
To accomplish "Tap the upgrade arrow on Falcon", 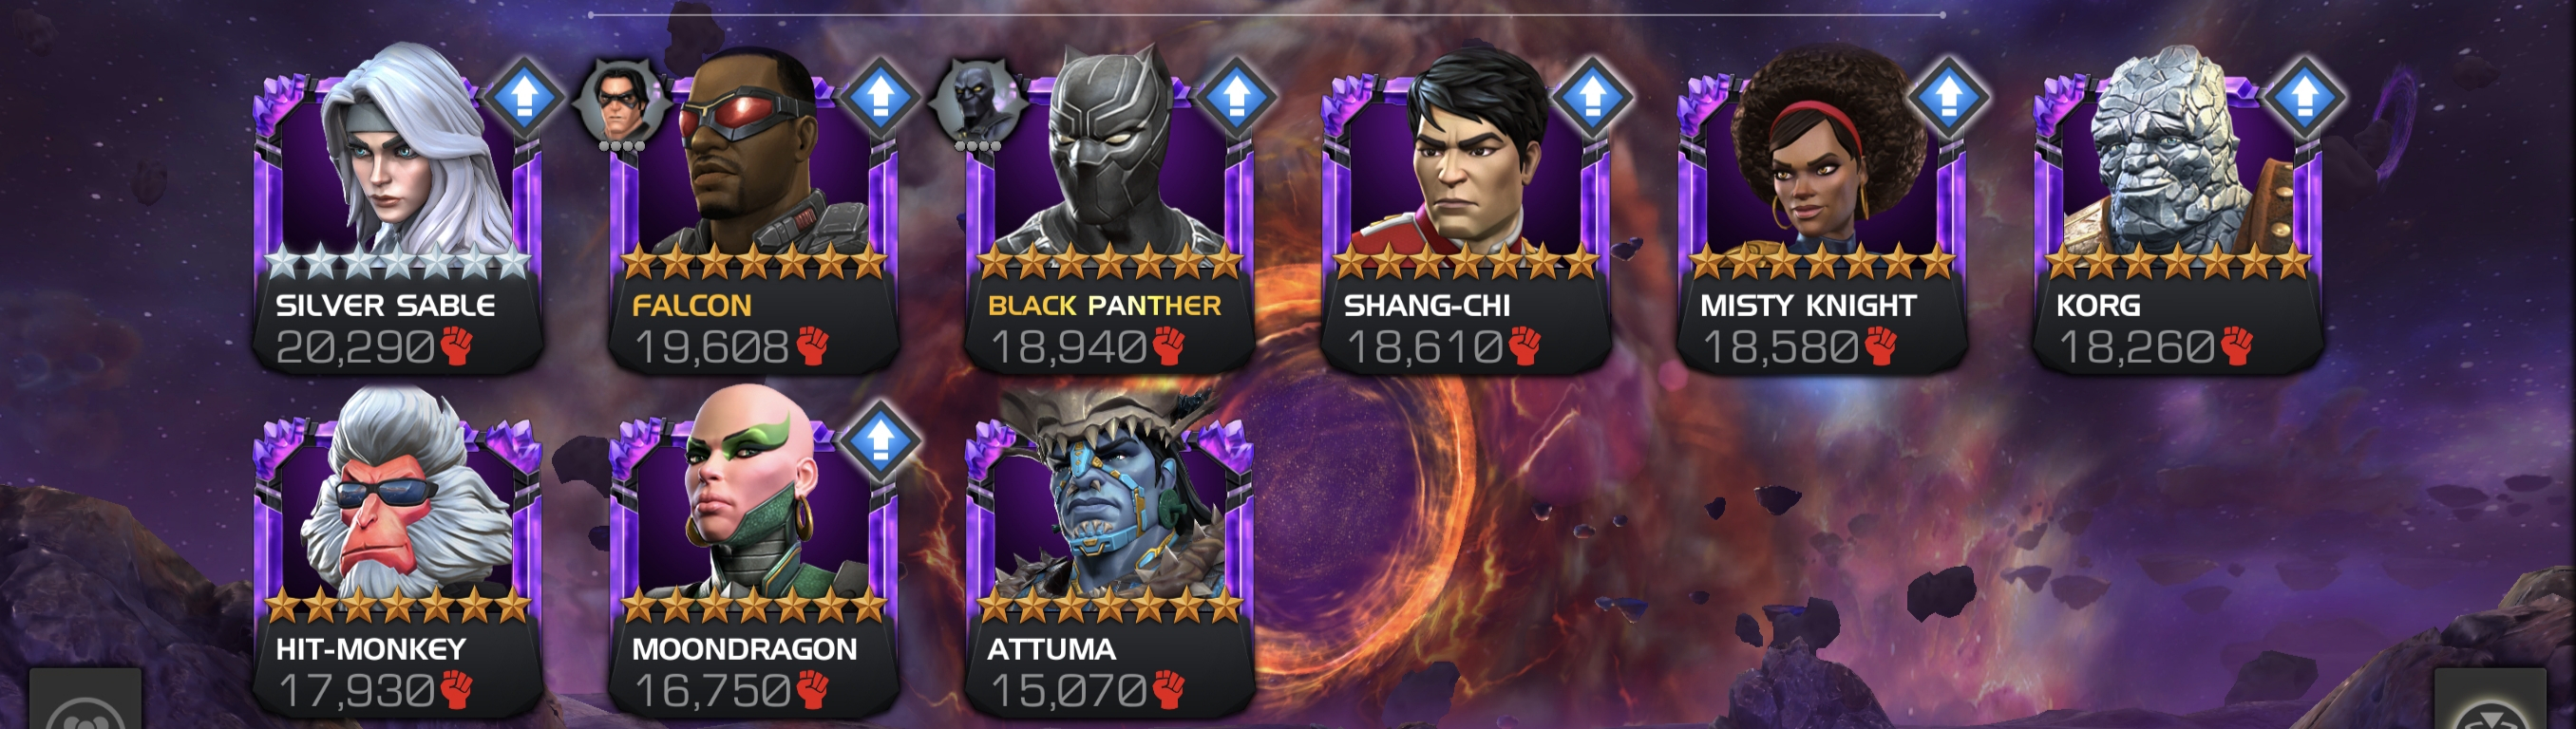I will pyautogui.click(x=880, y=97).
